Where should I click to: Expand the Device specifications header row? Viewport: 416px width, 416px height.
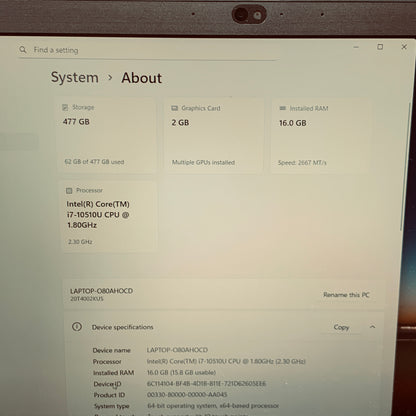click(224, 327)
